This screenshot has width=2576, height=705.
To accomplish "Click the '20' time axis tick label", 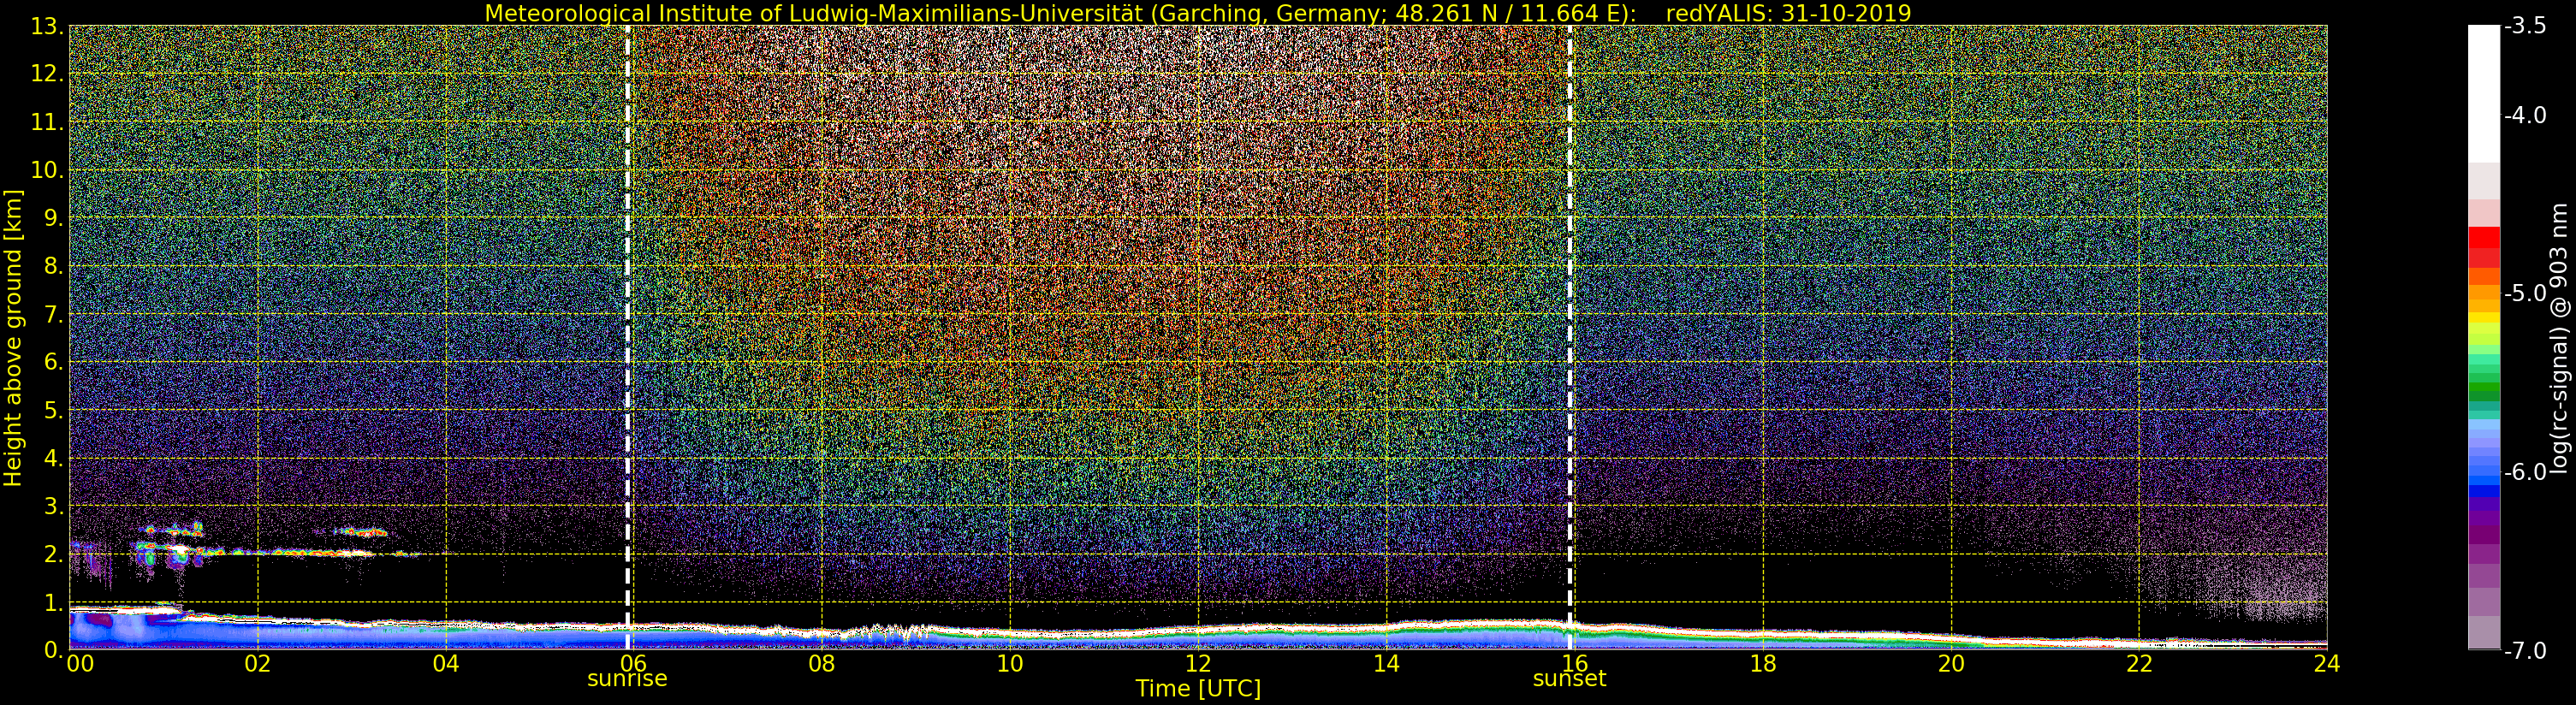I will (1951, 664).
